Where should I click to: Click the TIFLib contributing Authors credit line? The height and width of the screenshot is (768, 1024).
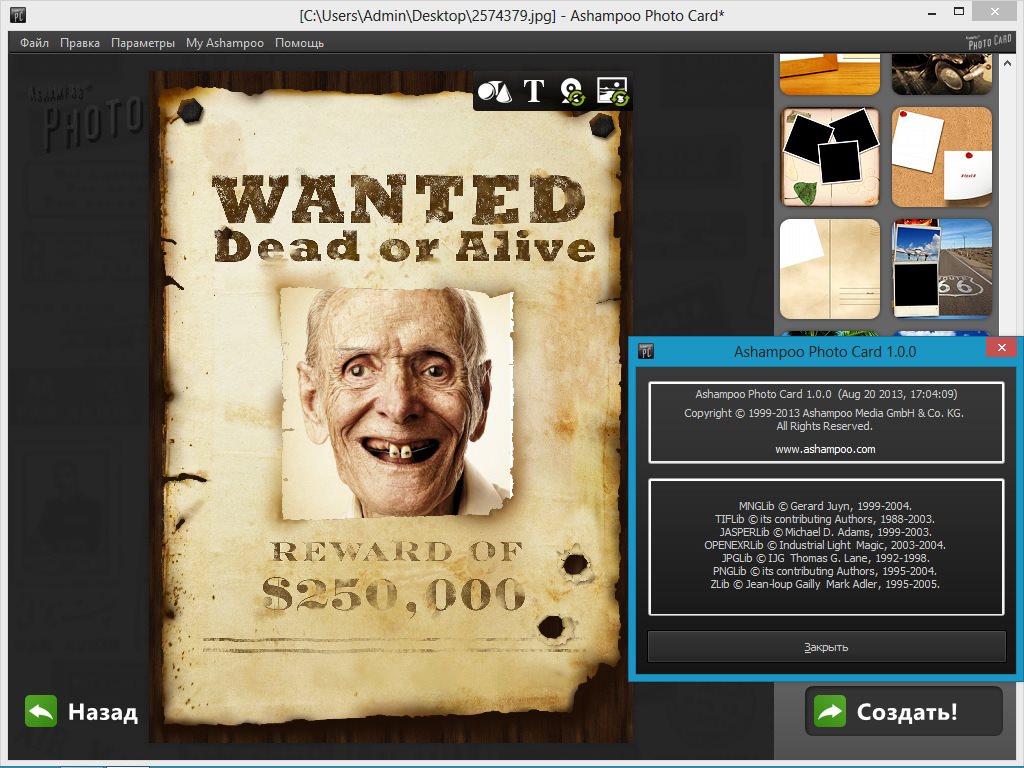[825, 519]
